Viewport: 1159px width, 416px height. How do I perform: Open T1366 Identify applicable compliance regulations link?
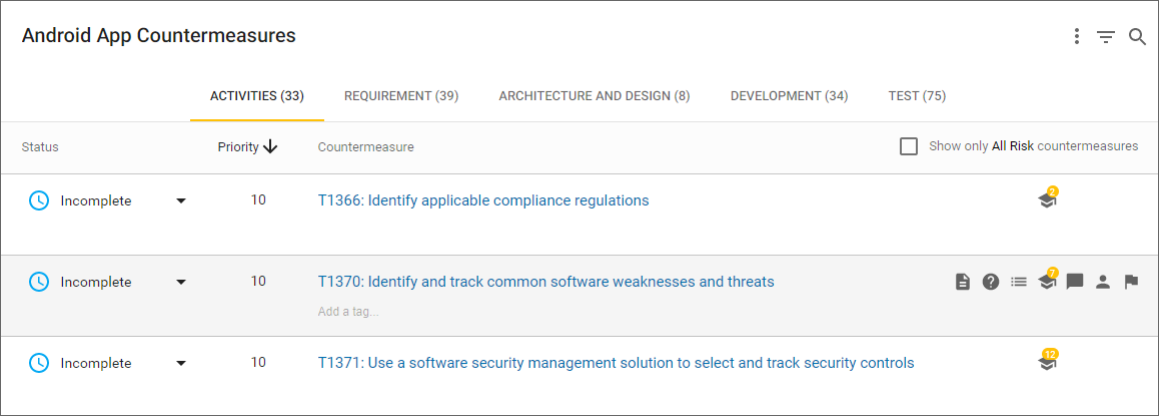click(483, 200)
